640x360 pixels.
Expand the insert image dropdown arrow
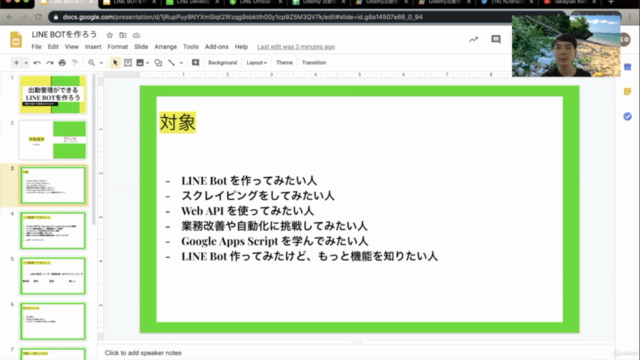[148, 63]
